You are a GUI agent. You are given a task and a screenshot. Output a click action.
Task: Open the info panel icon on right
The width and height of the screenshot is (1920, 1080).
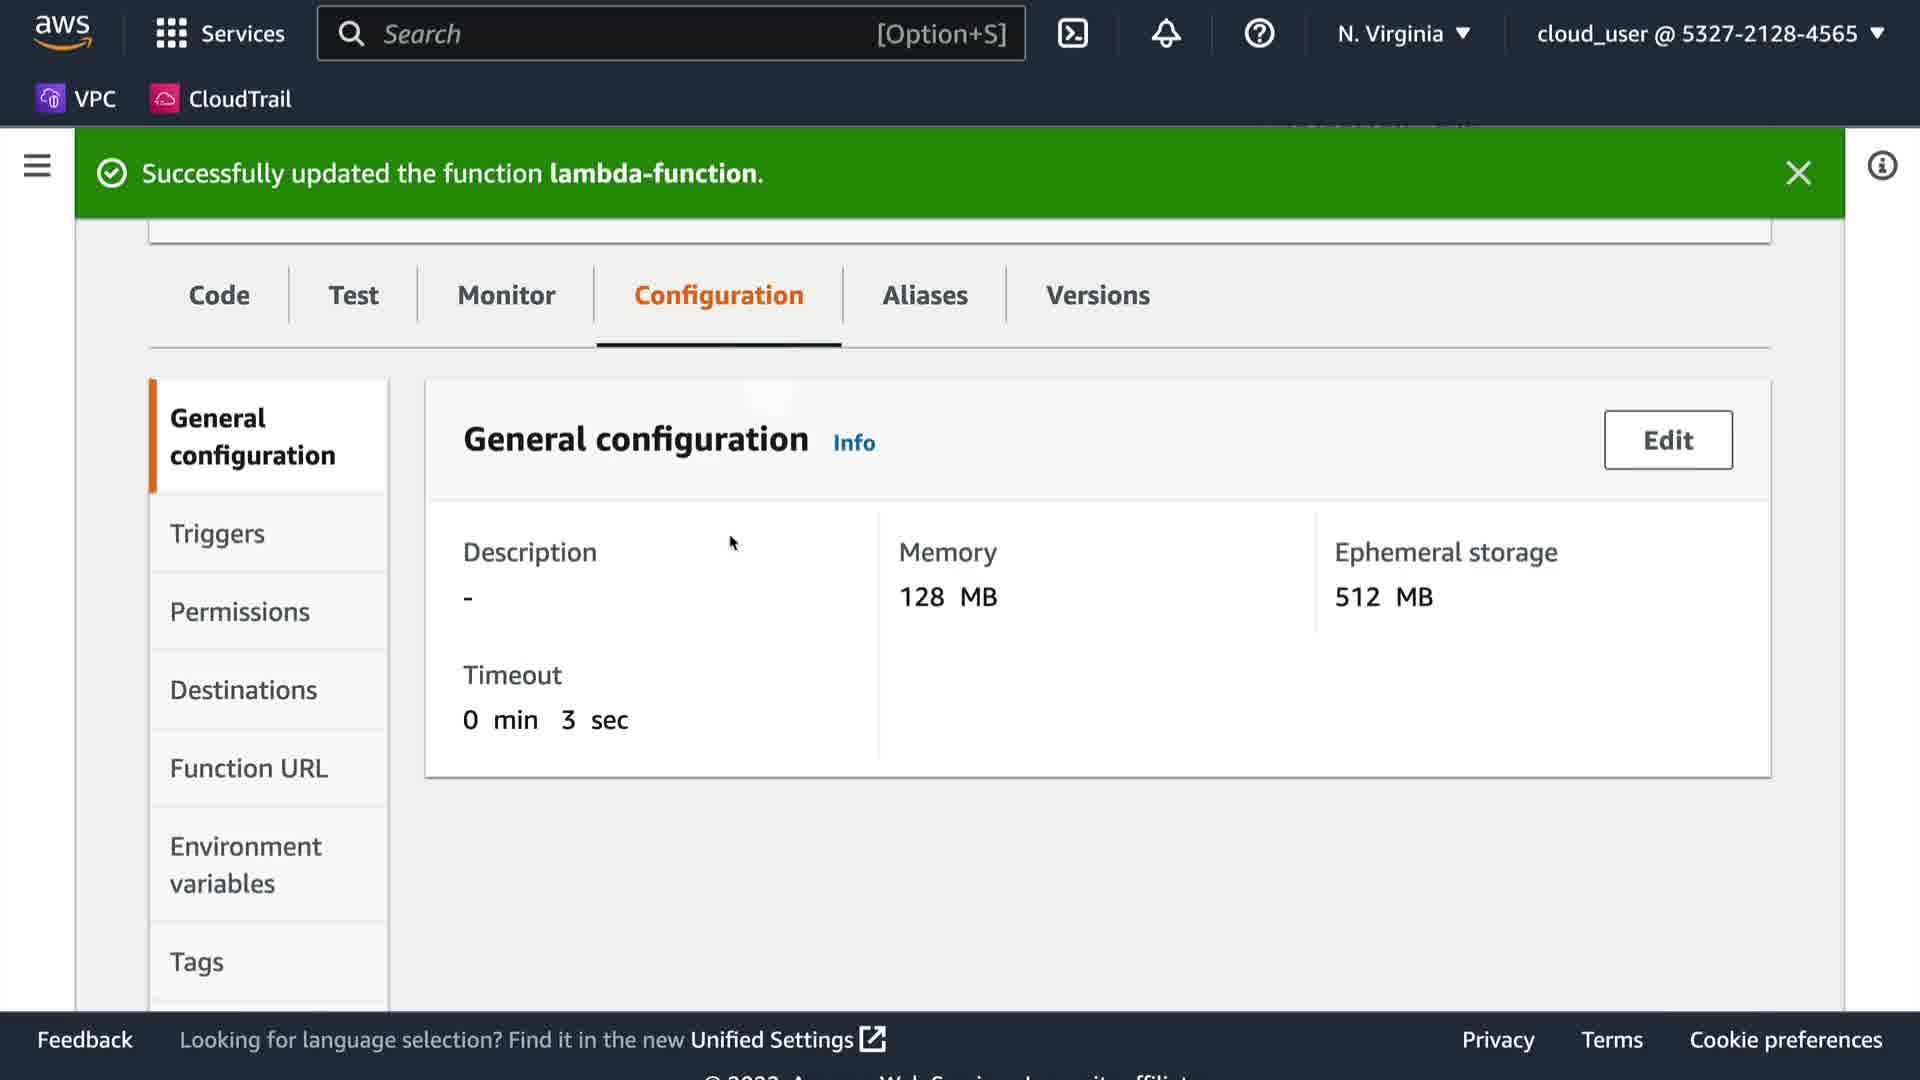pos(1882,166)
